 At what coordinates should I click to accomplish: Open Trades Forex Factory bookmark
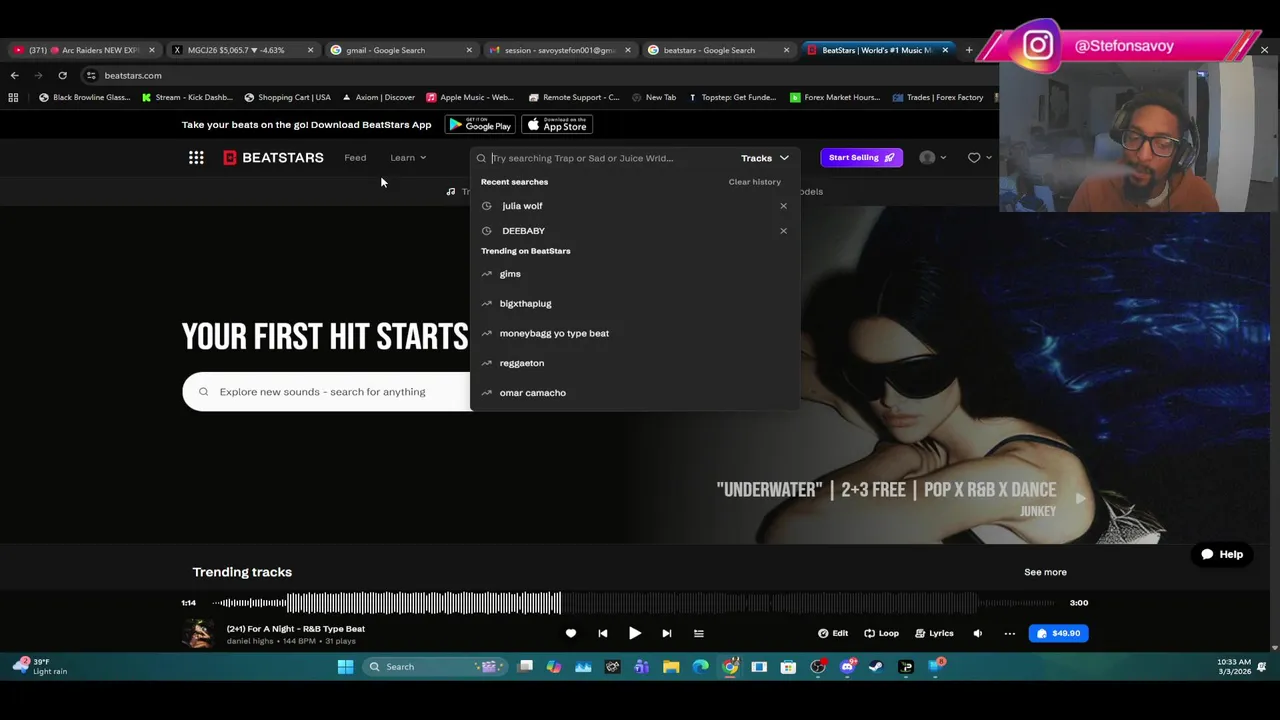tap(938, 97)
